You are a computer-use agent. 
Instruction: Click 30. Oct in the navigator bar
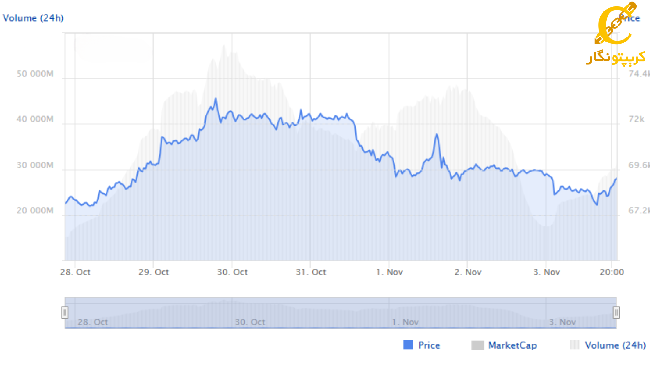[250, 322]
